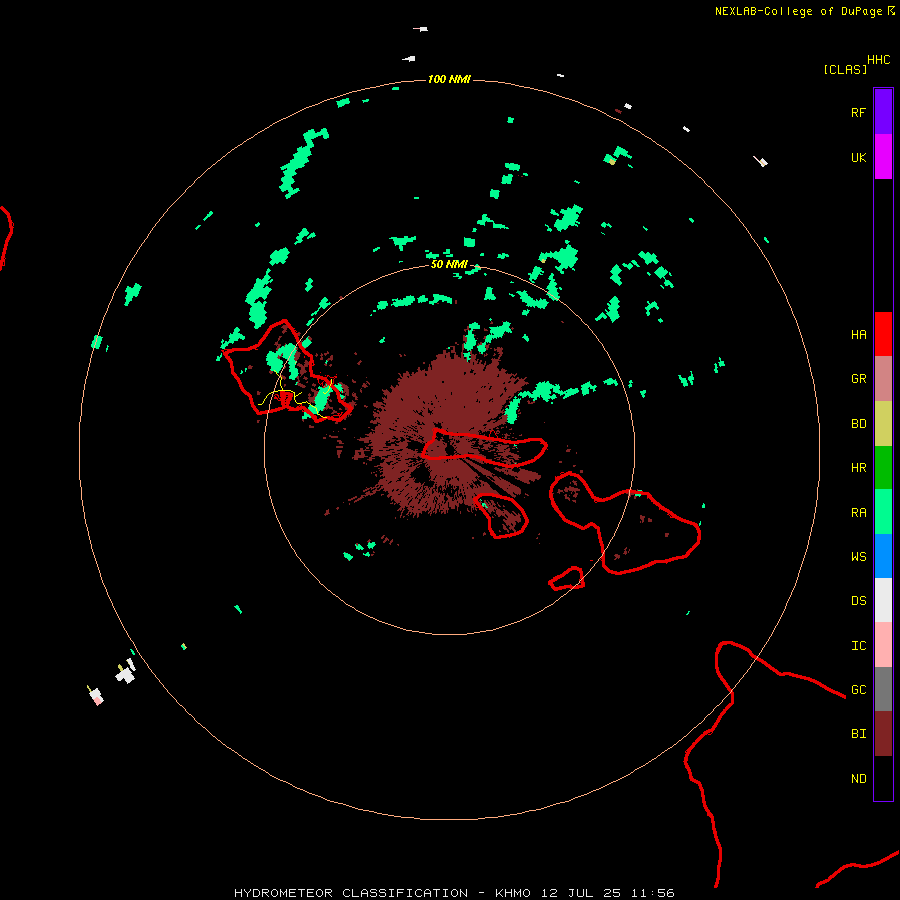900x900 pixels.
Task: Click the IC pink legend swatch
Action: click(x=883, y=645)
